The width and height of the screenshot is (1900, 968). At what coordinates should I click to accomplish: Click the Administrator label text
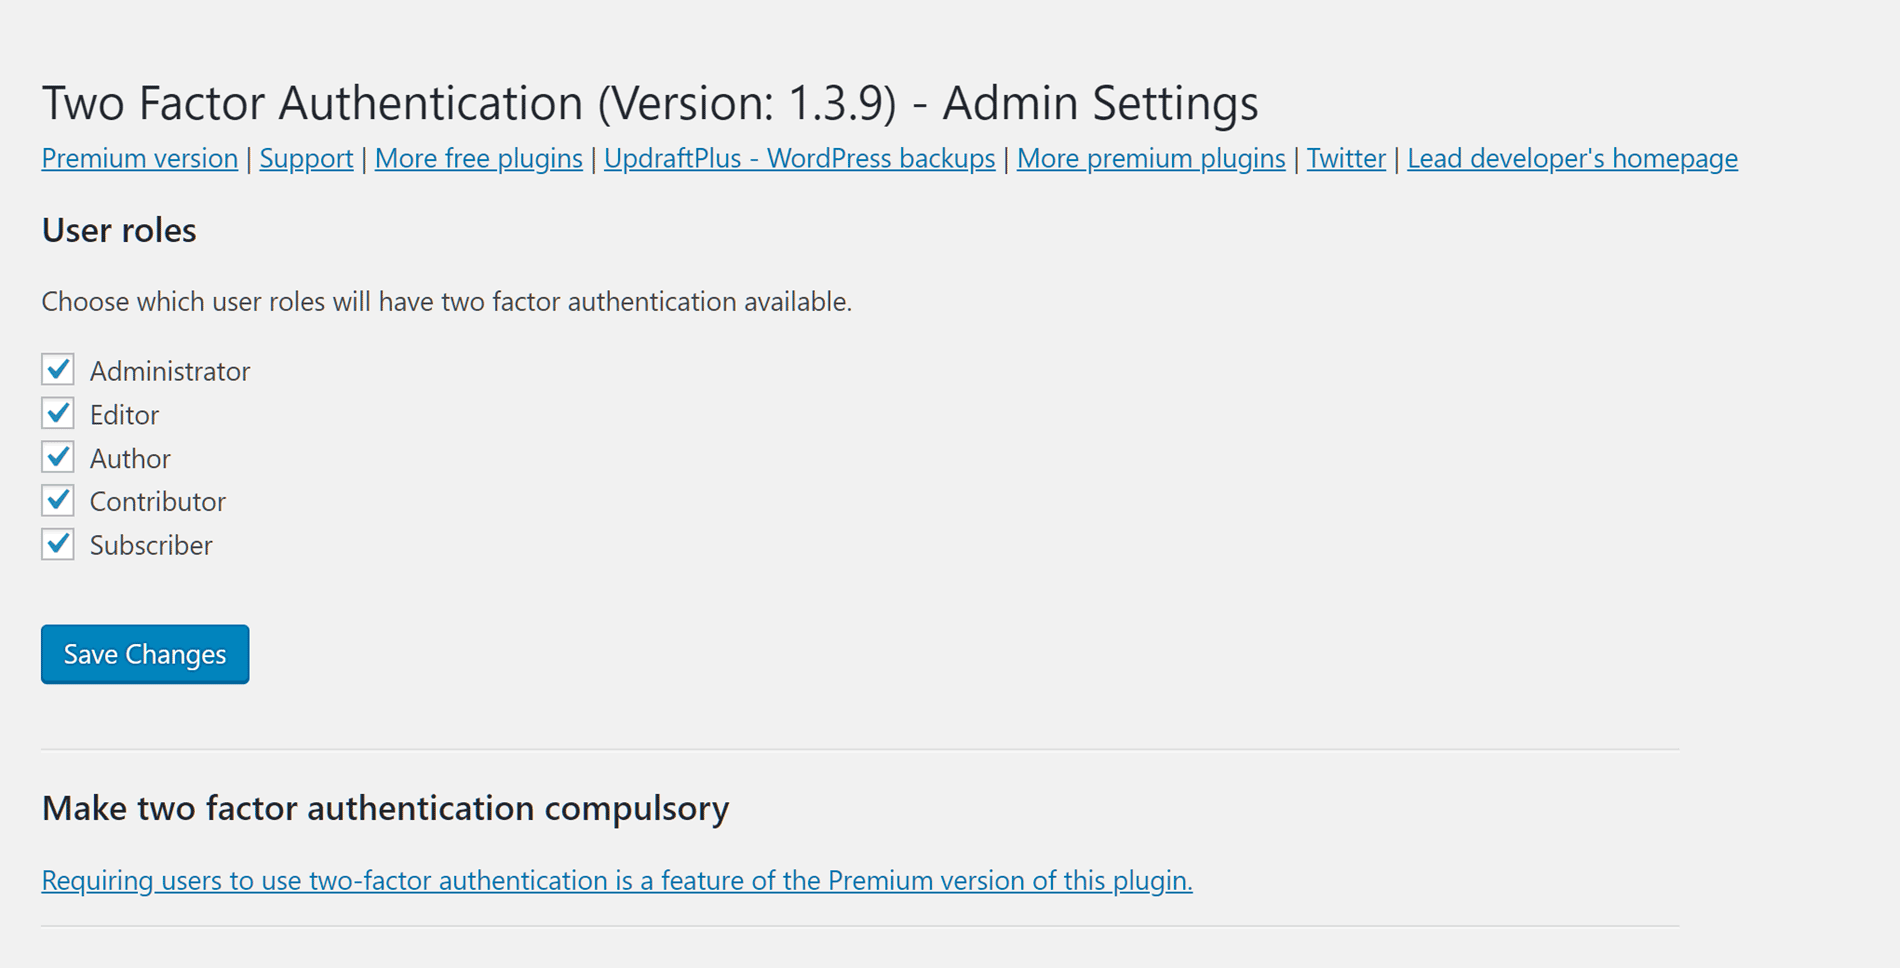pyautogui.click(x=170, y=371)
